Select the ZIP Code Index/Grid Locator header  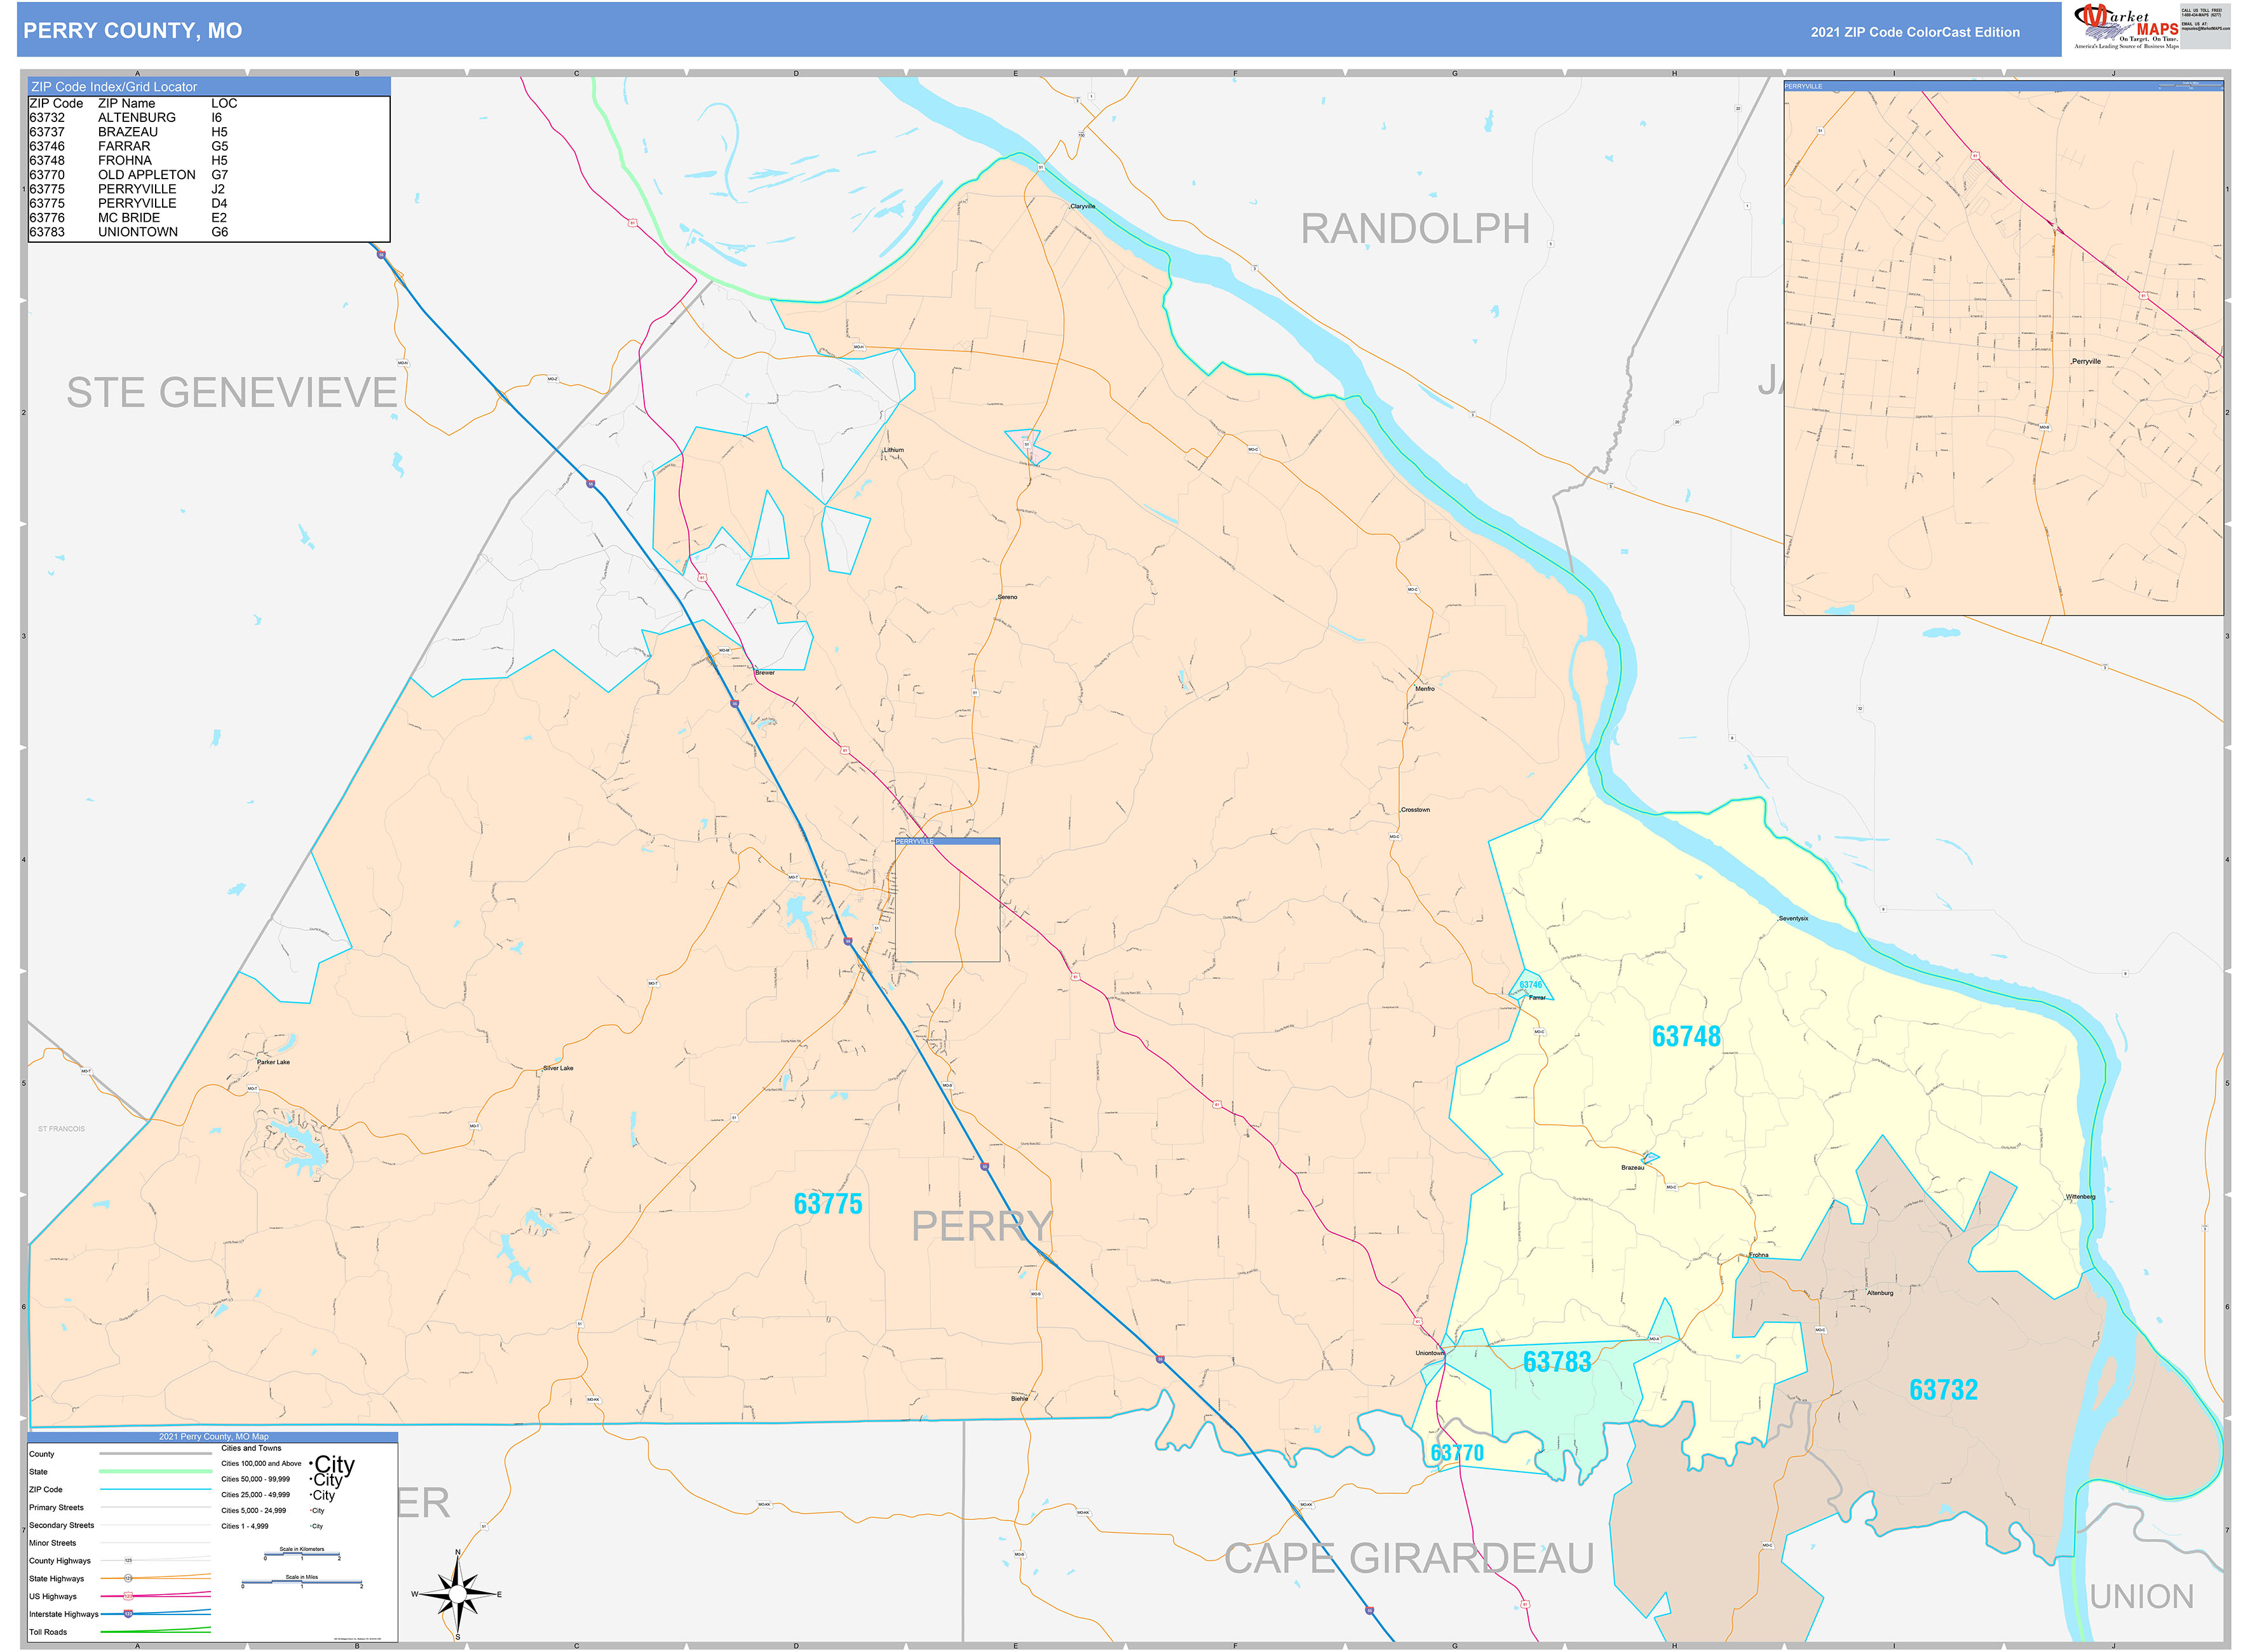pos(209,87)
